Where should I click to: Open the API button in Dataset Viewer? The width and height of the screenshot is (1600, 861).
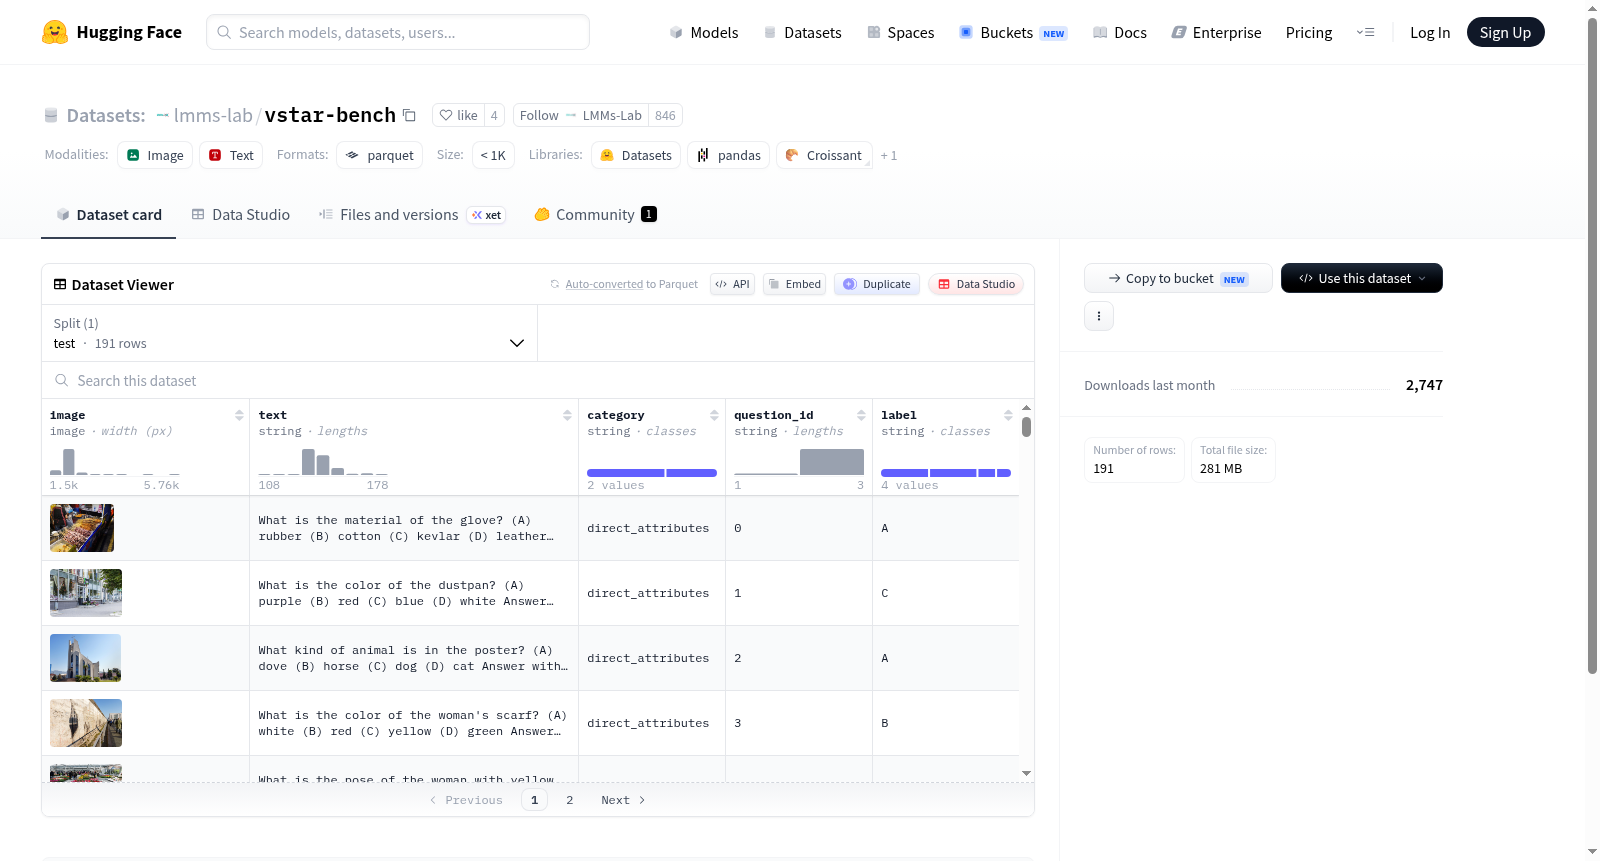tap(732, 284)
